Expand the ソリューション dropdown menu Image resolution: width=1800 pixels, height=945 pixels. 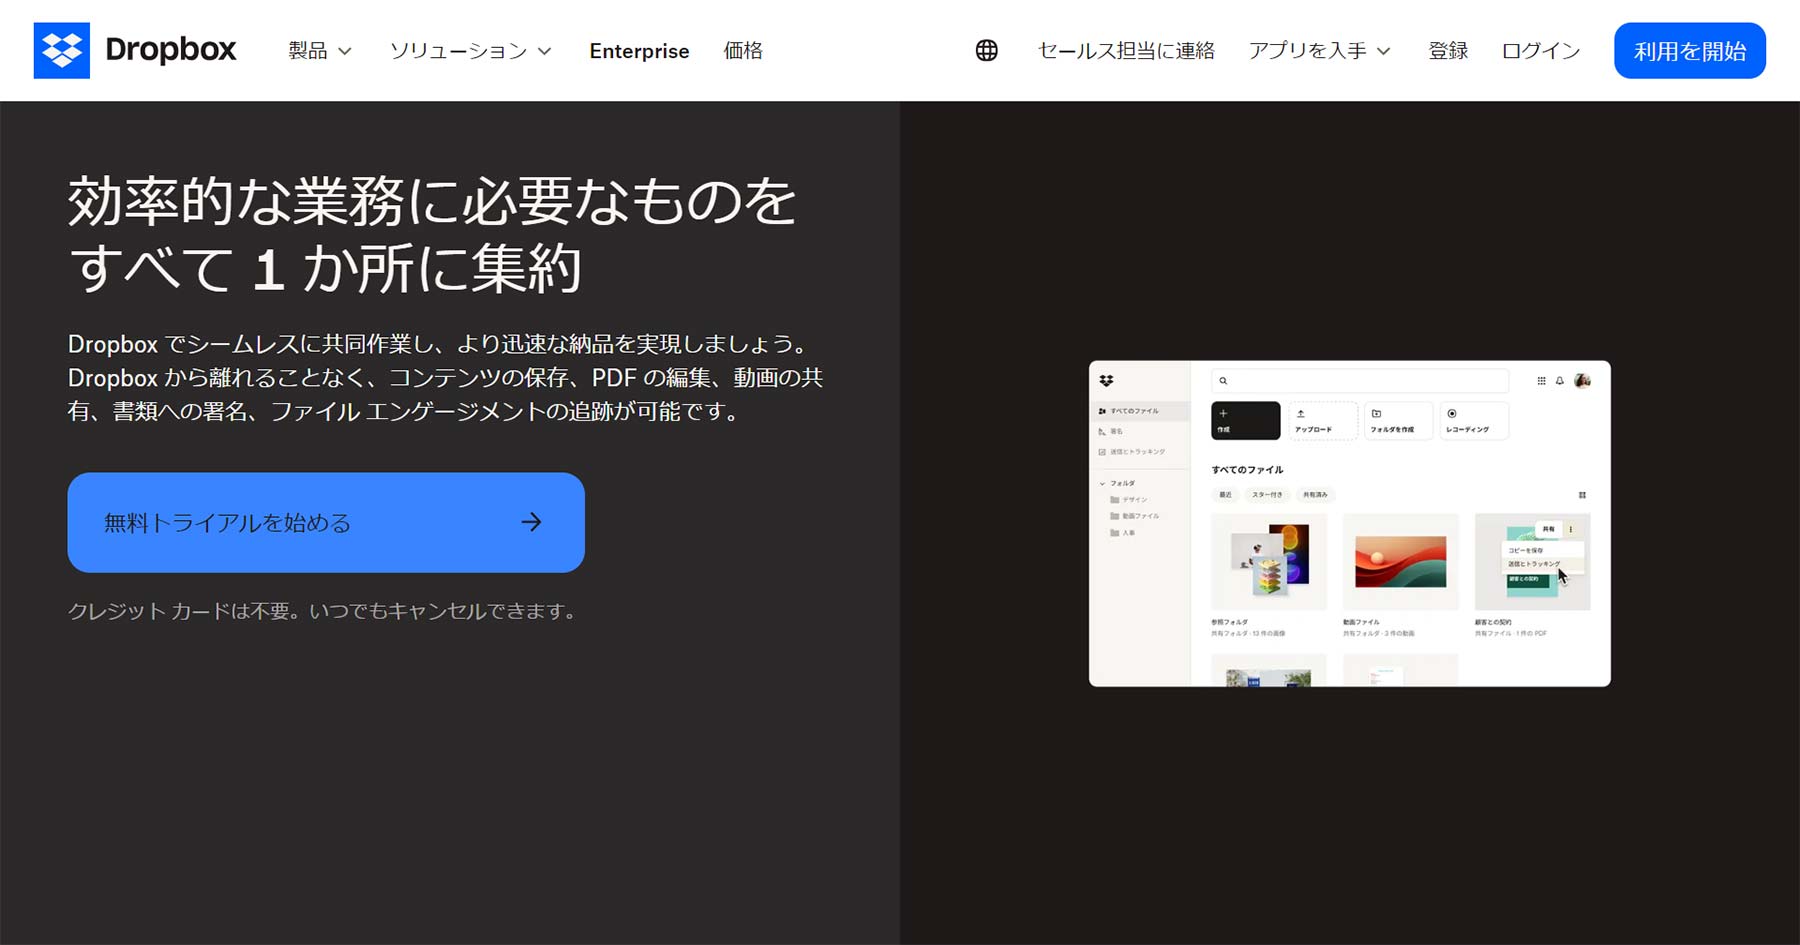click(x=470, y=51)
